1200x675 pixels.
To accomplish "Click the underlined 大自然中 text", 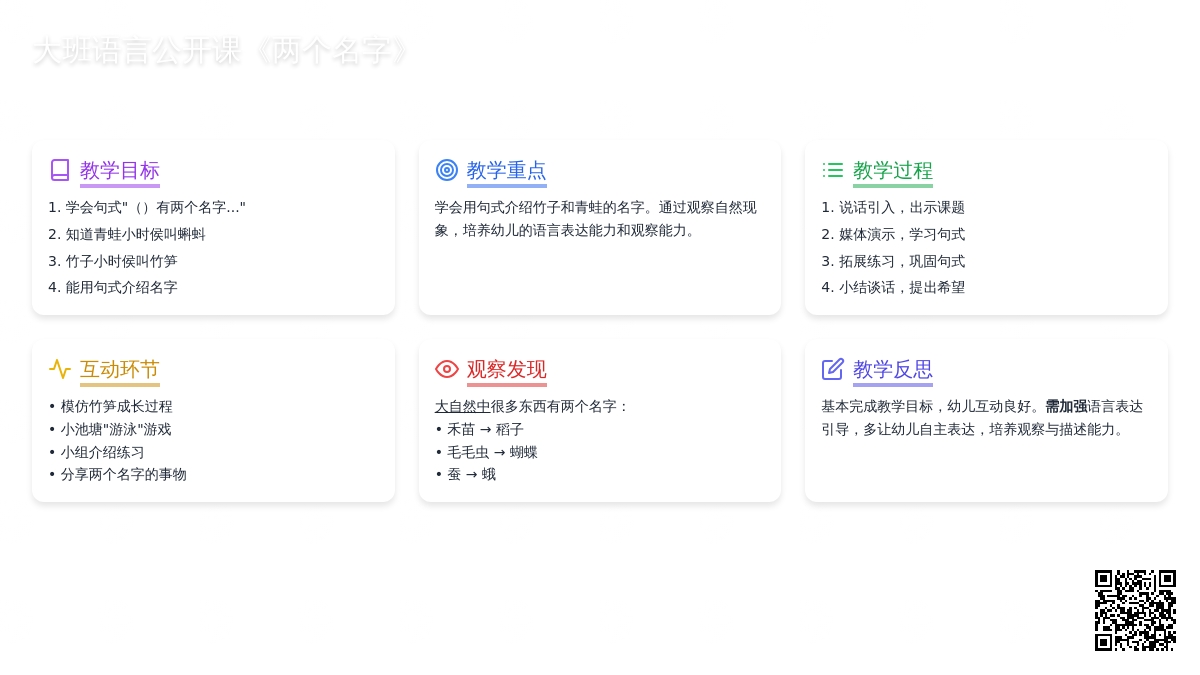I will coord(462,406).
